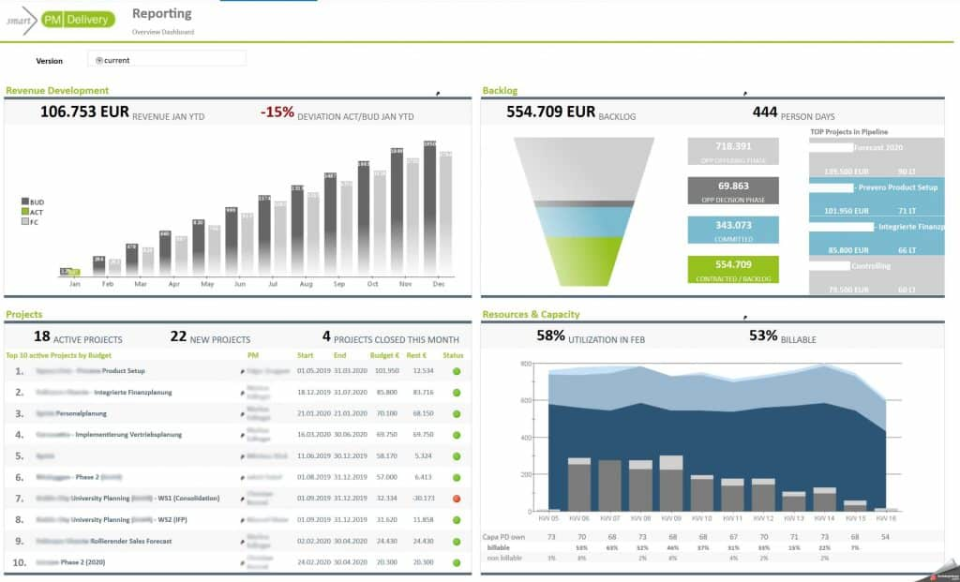The width and height of the screenshot is (960, 582).
Task: Click the pin icon above Resources & Capacity panel
Action: [745, 317]
